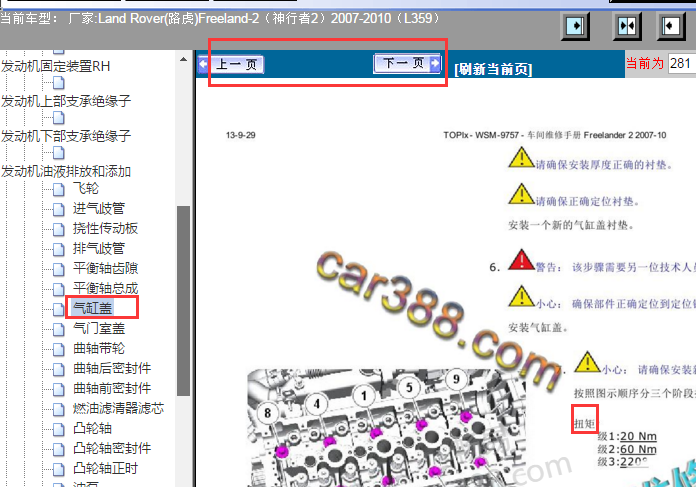Select the 飞轮 tree item
This screenshot has width=696, height=487.
[86, 188]
